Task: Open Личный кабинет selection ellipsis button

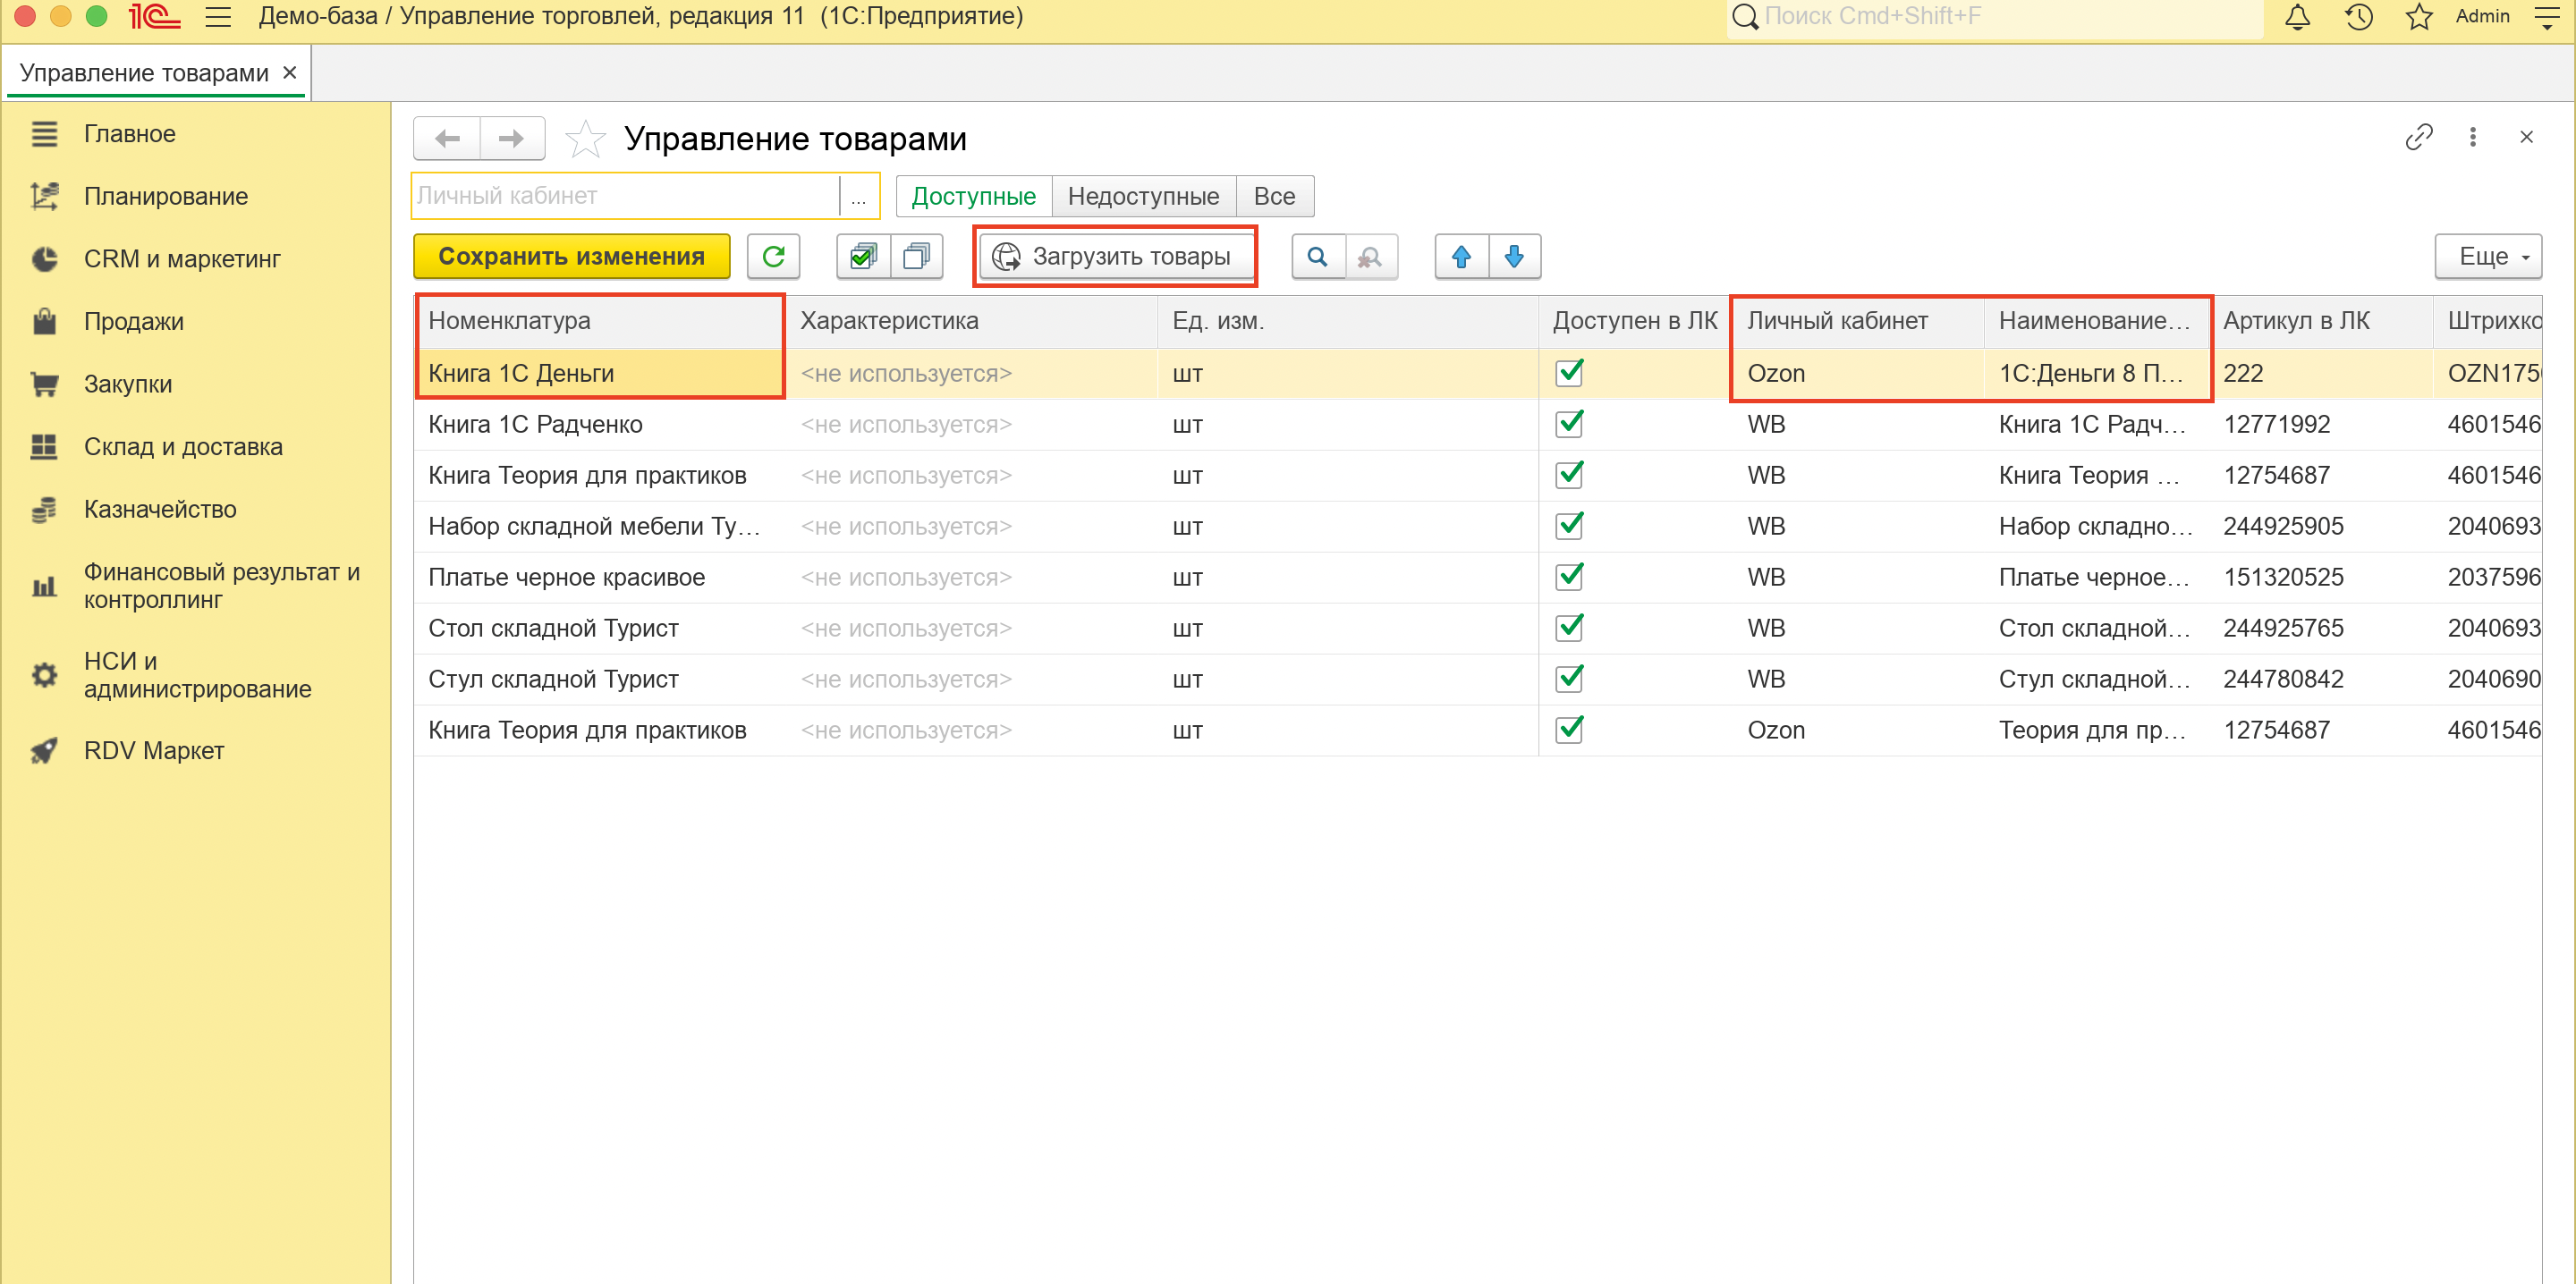Action: pyautogui.click(x=858, y=196)
